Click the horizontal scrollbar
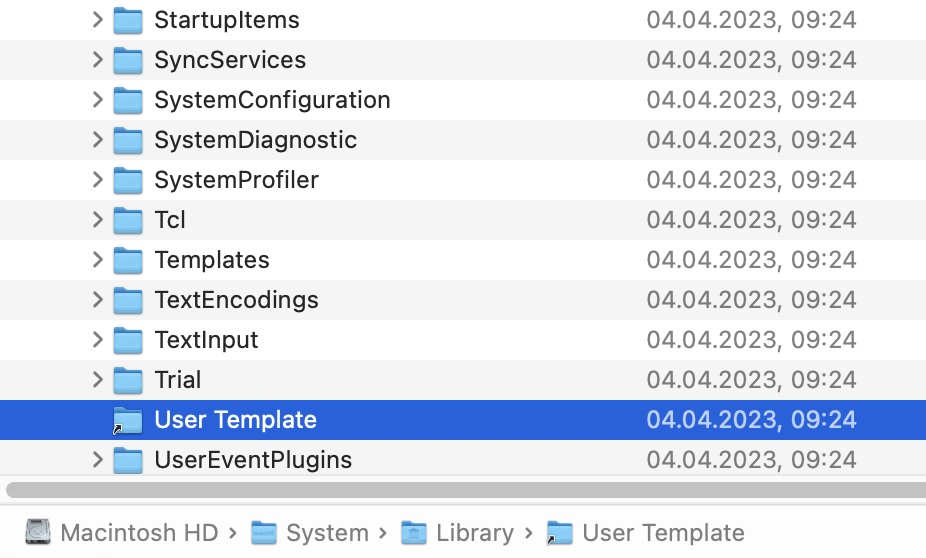Screen dimensions: 926x558 (466, 490)
